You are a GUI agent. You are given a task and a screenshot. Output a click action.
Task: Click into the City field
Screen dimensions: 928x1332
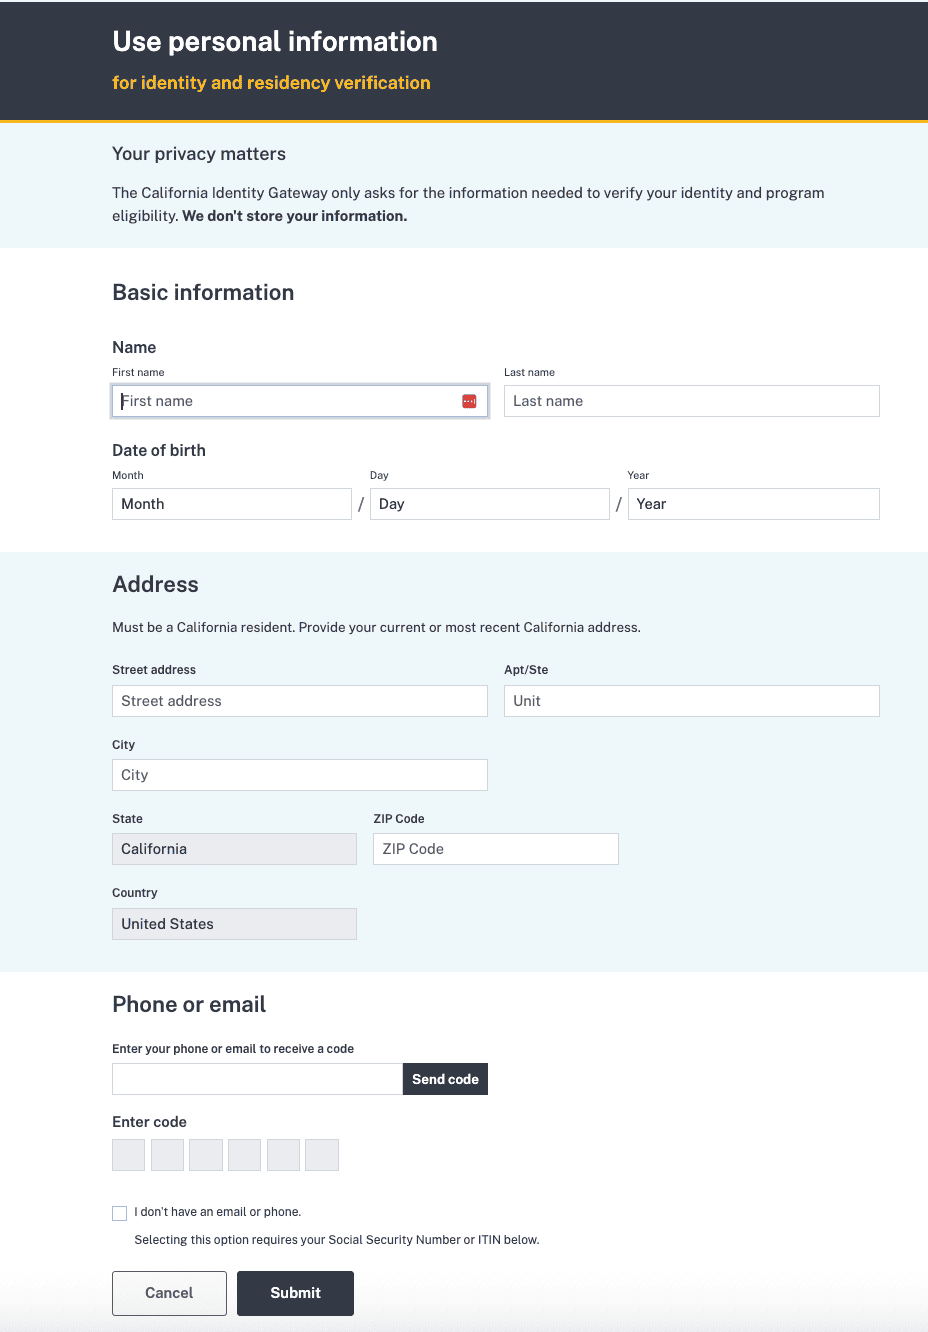pos(299,775)
